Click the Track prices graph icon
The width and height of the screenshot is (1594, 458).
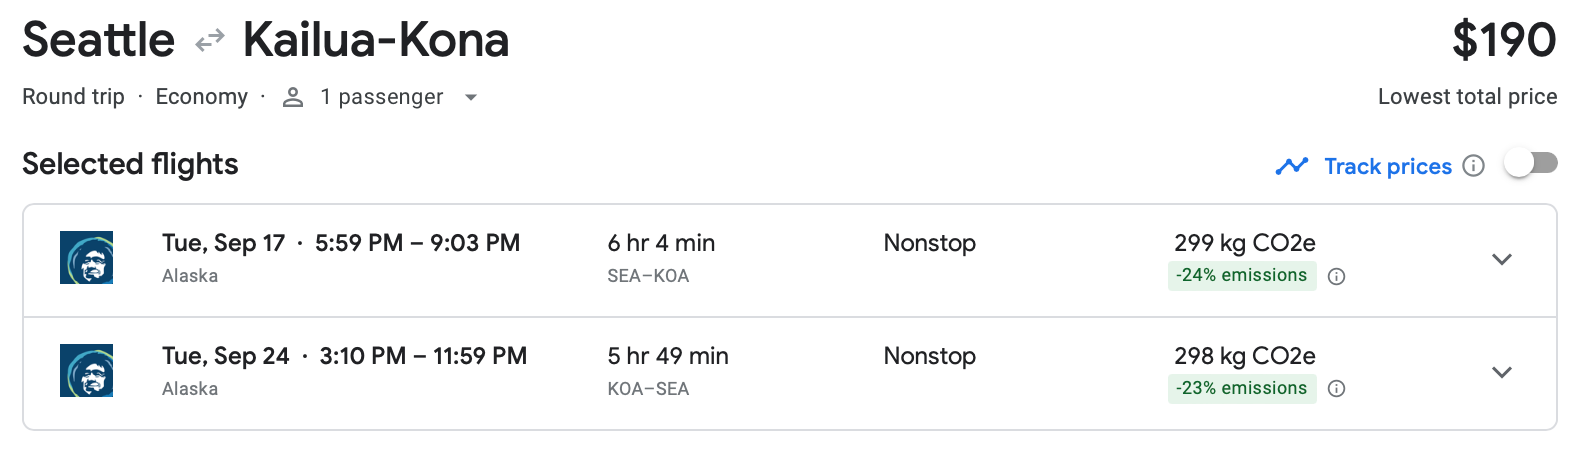click(1292, 166)
